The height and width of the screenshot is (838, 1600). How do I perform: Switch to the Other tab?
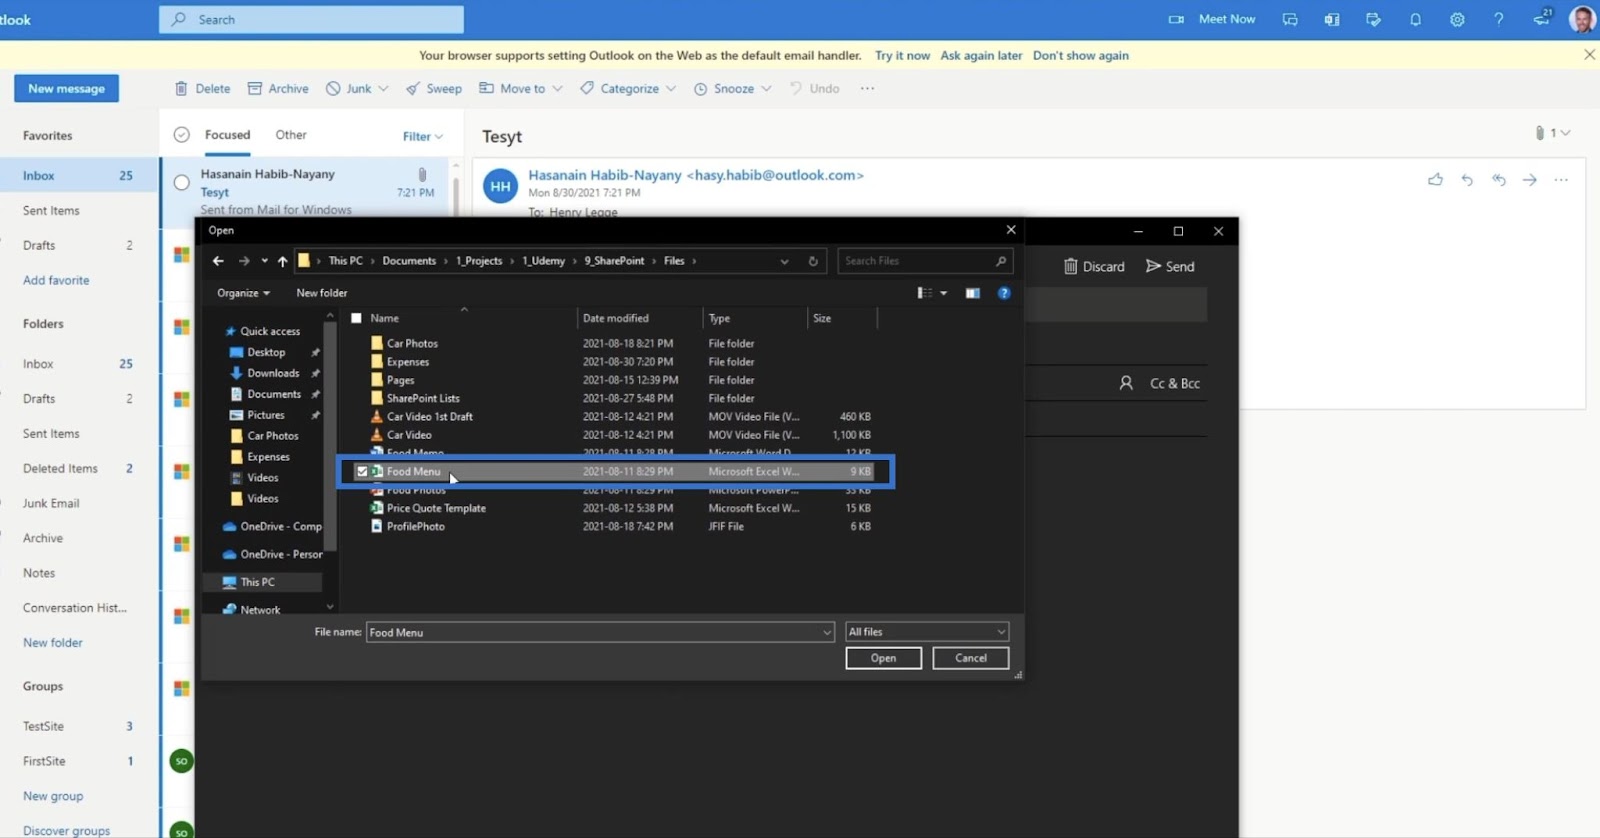click(291, 135)
